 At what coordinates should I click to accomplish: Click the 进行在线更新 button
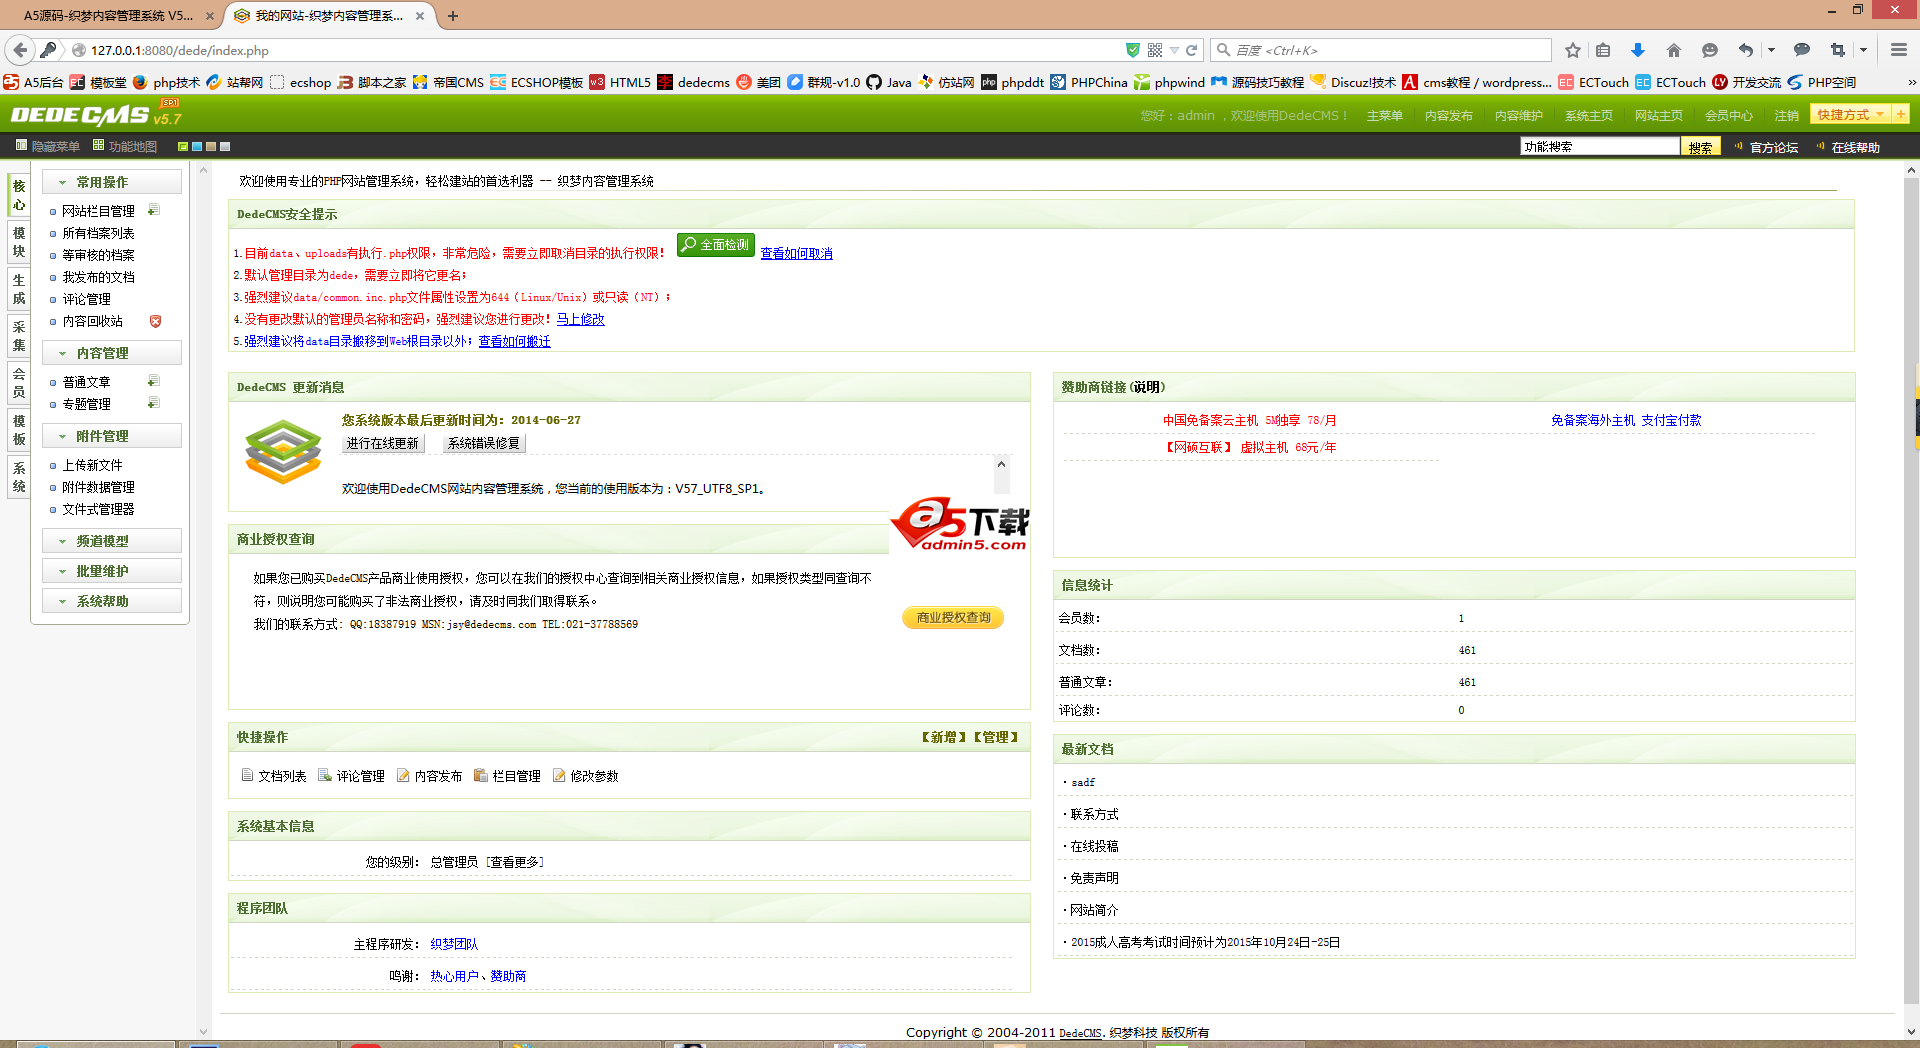(x=383, y=443)
